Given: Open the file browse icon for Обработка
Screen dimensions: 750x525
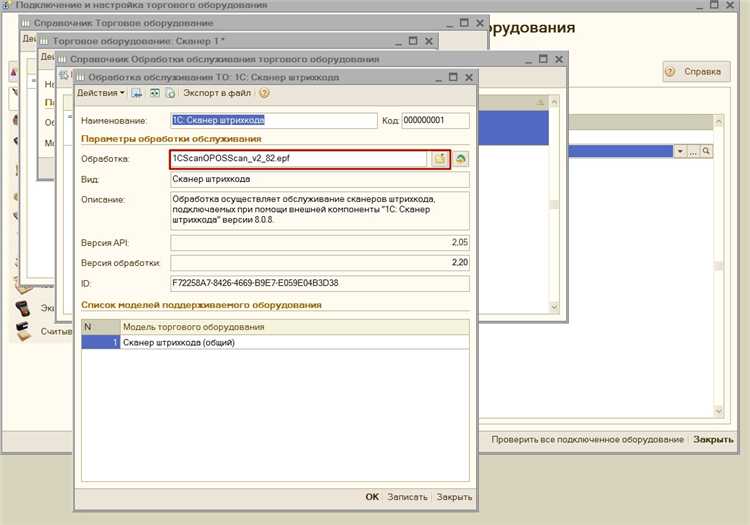Looking at the screenshot, I should 439,159.
